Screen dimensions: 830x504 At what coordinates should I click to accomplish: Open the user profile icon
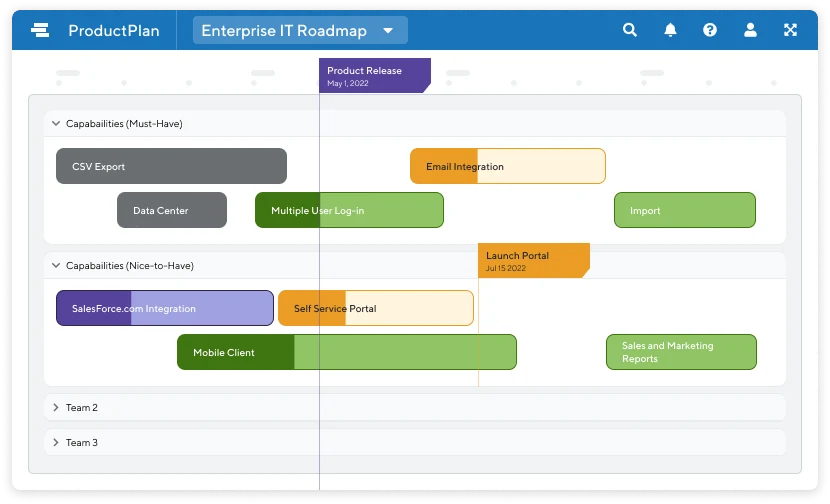(x=750, y=30)
